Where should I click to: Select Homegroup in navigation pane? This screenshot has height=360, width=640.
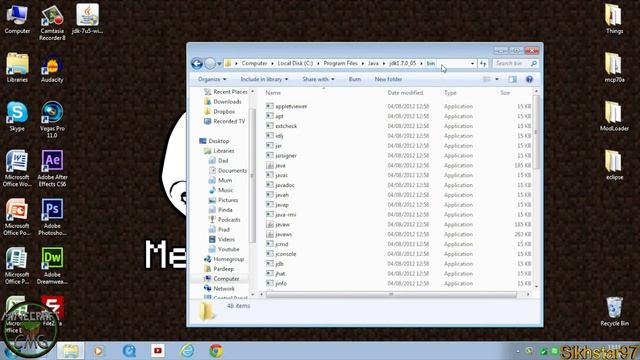point(224,259)
